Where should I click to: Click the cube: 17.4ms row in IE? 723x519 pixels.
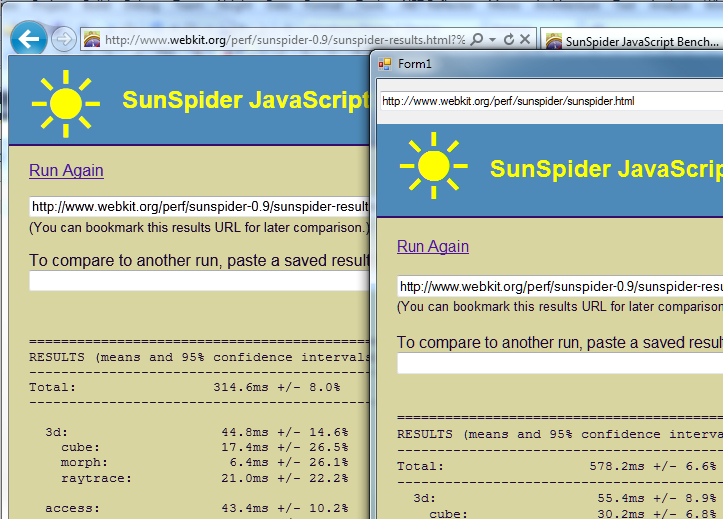coord(204,447)
